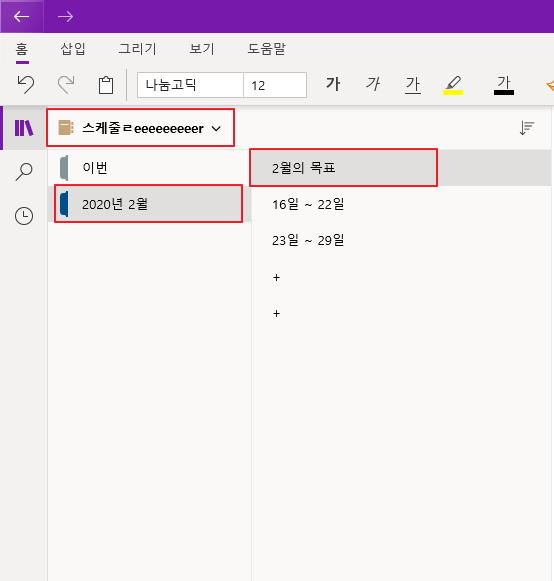Click the font size 12 box

click(x=275, y=85)
